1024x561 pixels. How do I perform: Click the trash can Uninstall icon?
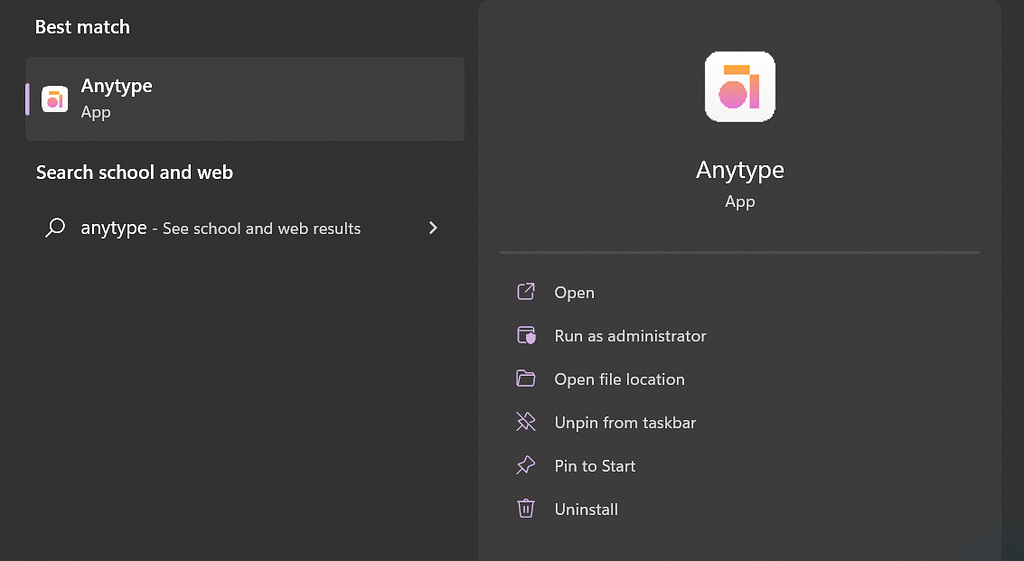tap(526, 509)
